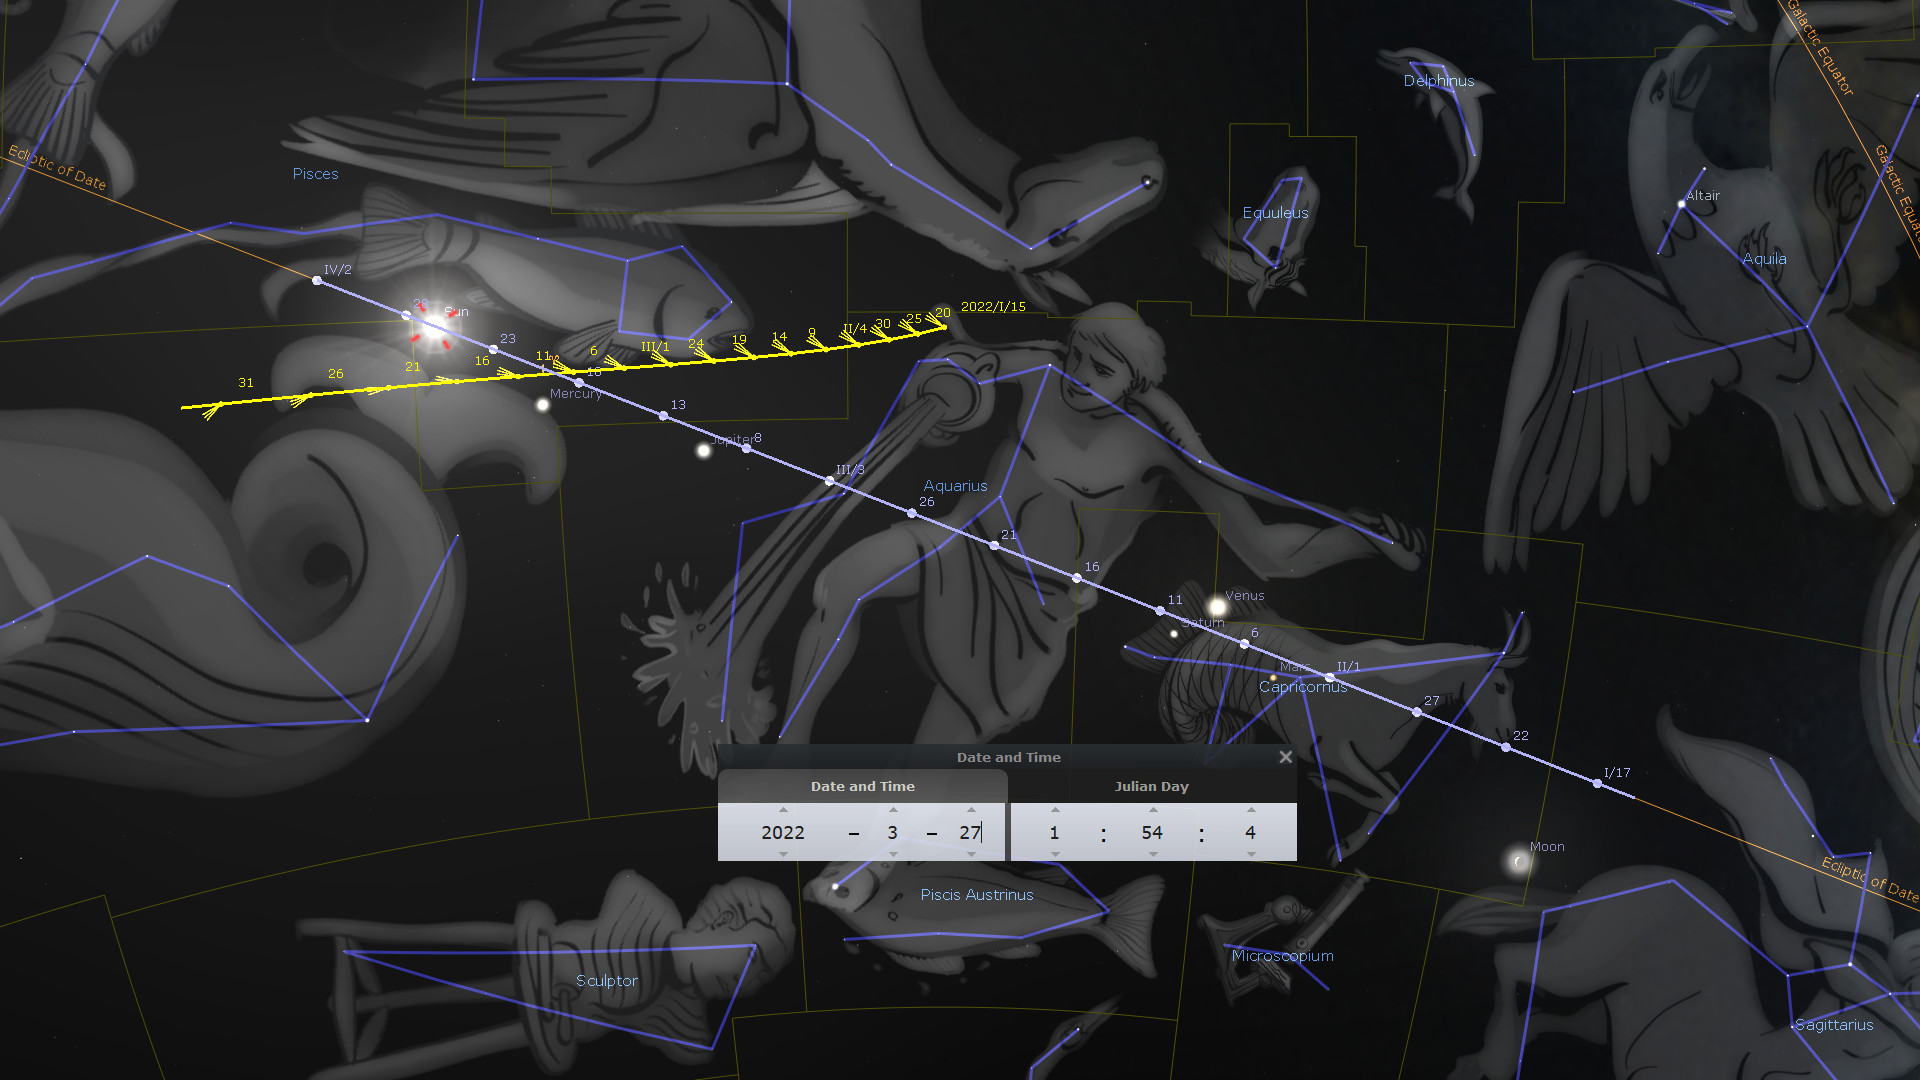Image resolution: width=1920 pixels, height=1080 pixels.
Task: Select the Date and Time tab
Action: tap(862, 786)
